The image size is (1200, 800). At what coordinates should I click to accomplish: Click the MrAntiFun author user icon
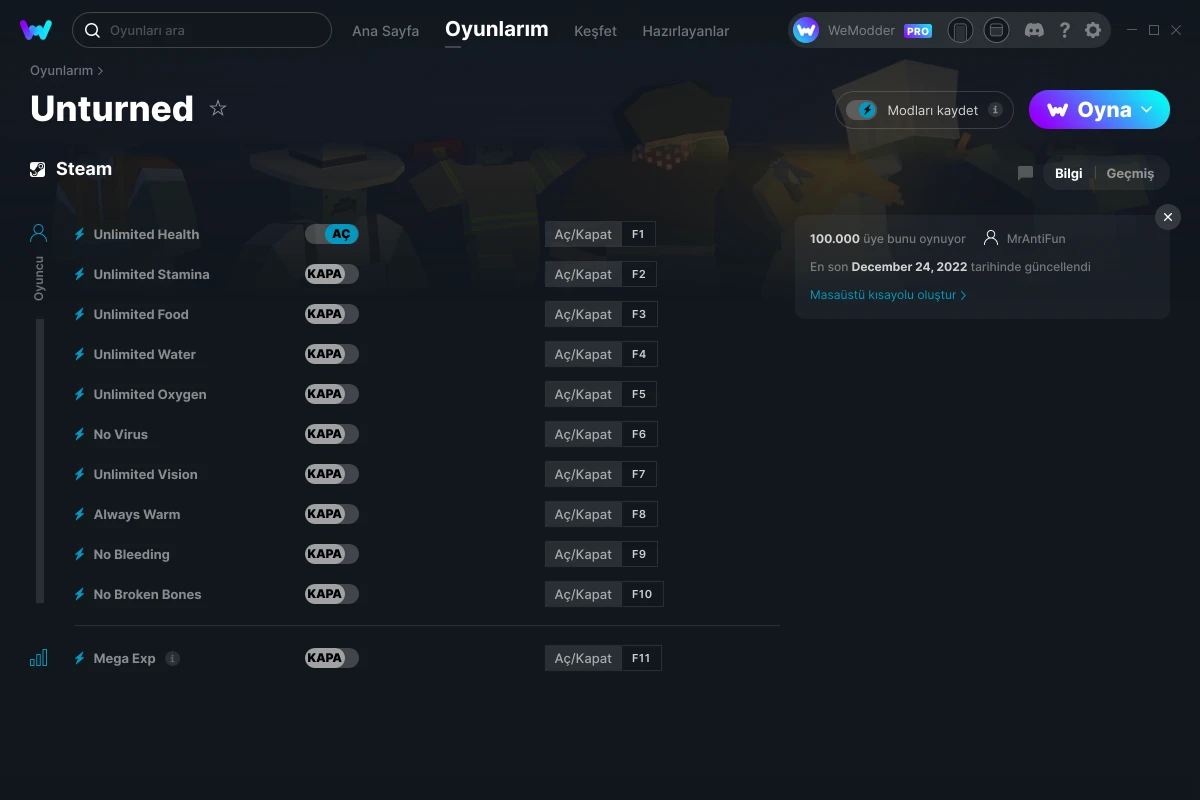point(991,238)
